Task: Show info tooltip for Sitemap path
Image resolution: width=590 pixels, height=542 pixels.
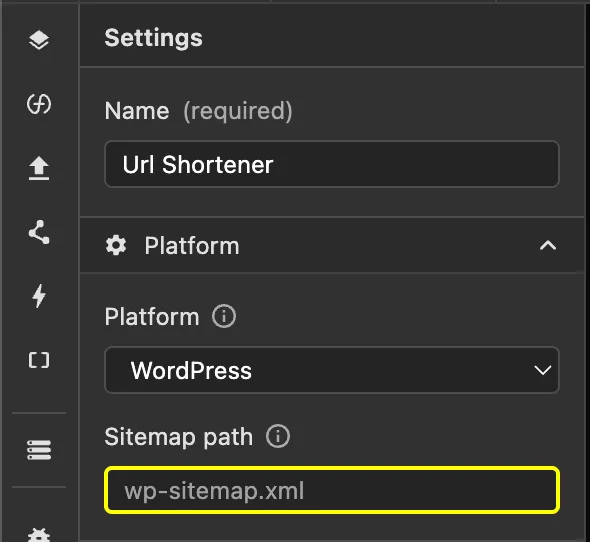Action: (x=278, y=436)
